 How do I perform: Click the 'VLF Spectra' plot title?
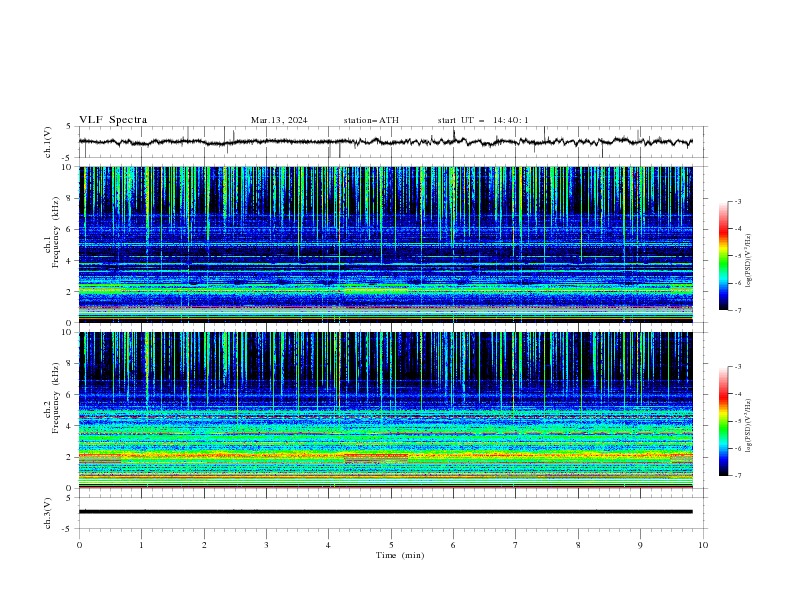[113, 120]
